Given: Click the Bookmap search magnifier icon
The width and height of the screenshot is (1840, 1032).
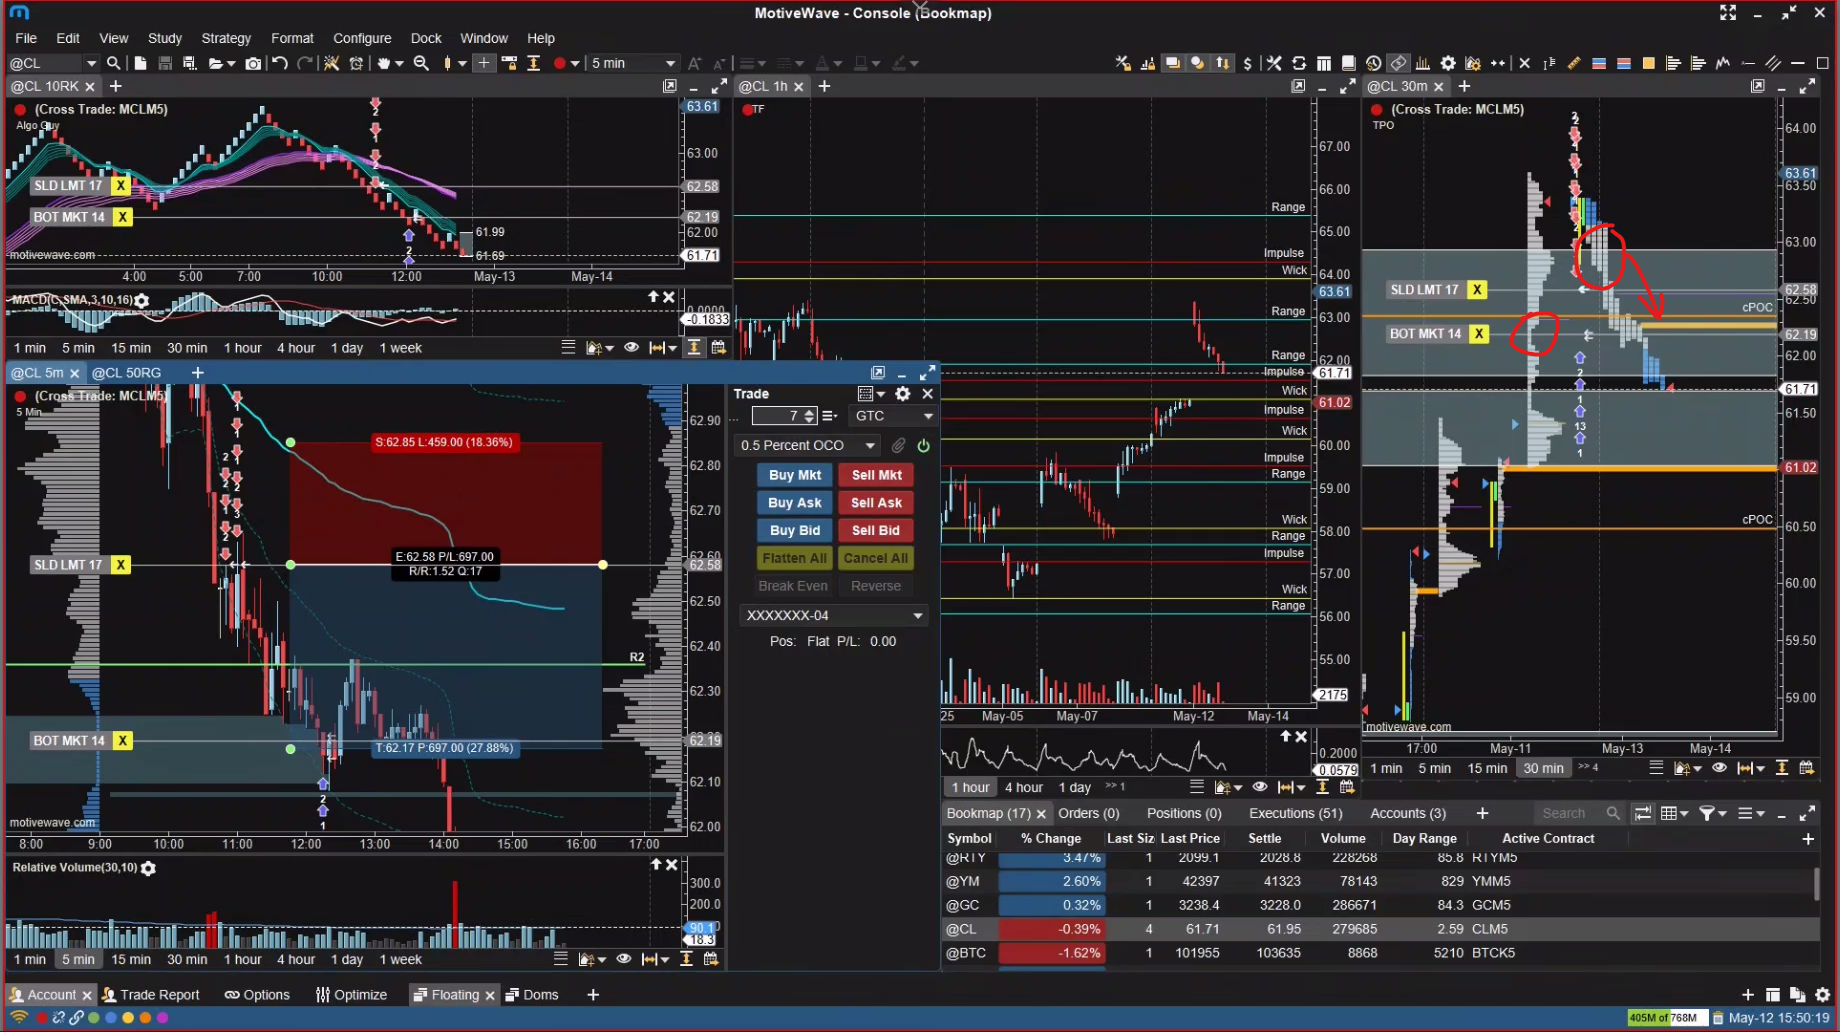Looking at the screenshot, I should click(x=1612, y=813).
